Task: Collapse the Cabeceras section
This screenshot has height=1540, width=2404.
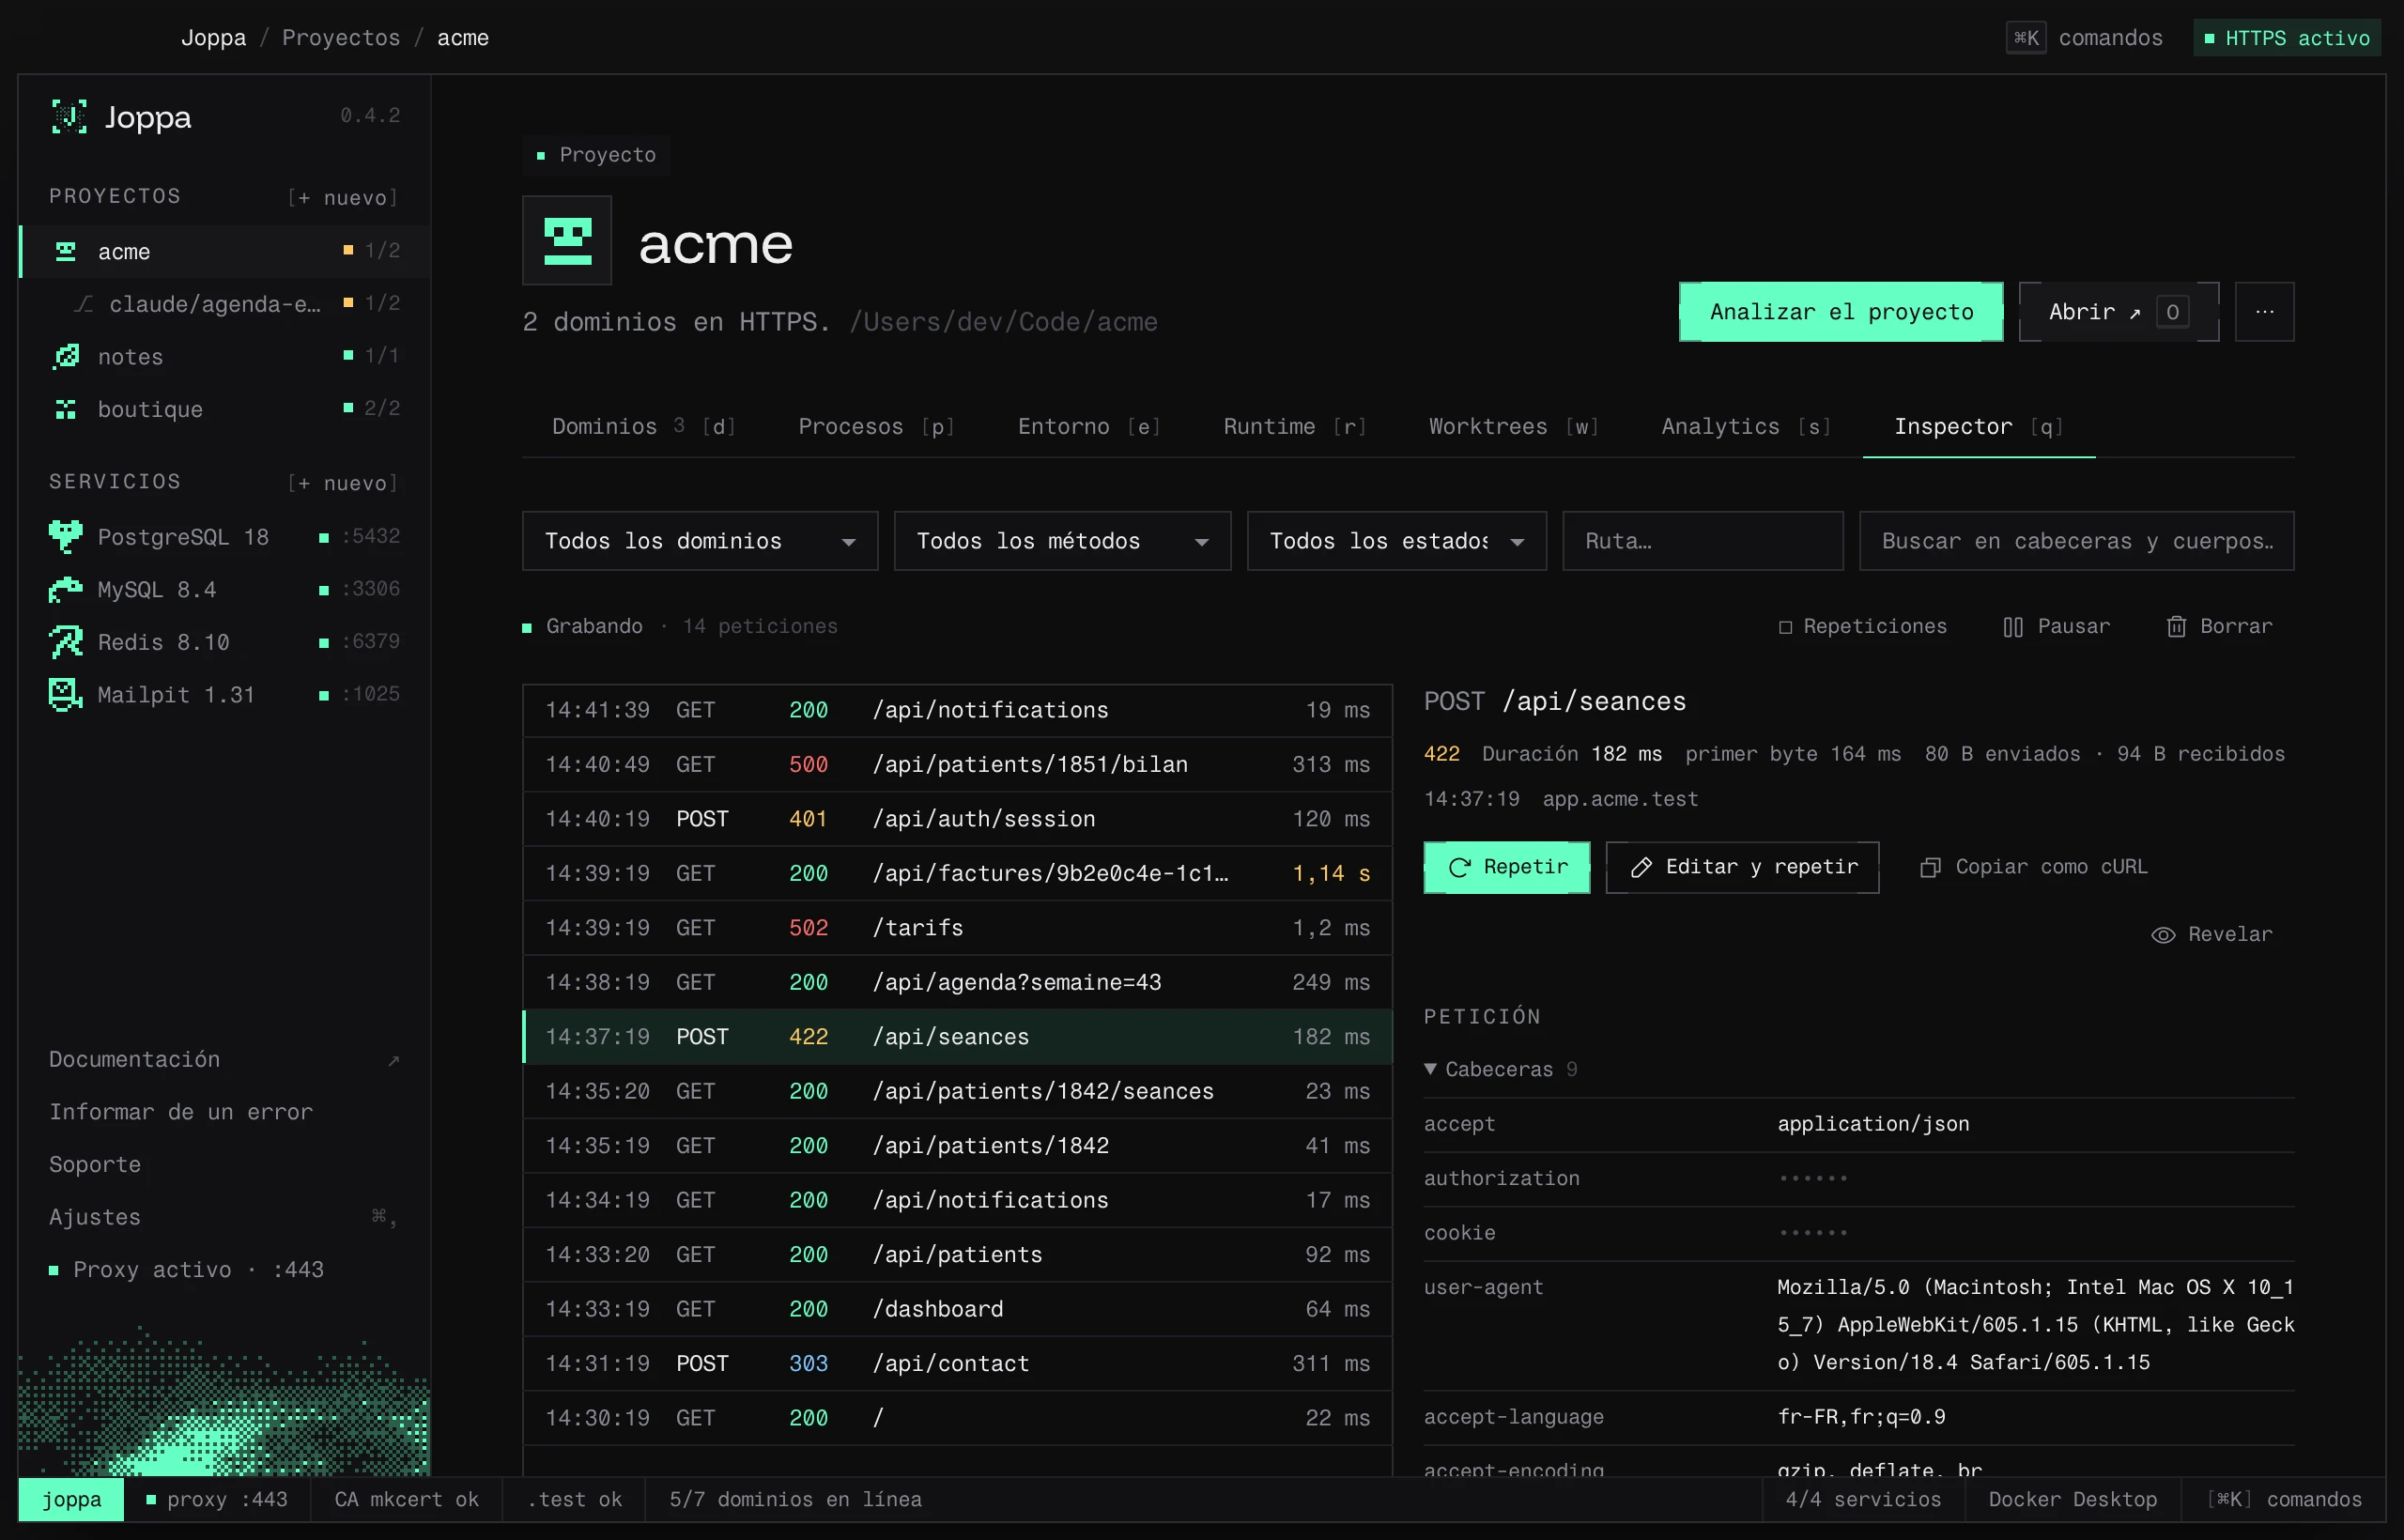Action: click(1499, 1070)
